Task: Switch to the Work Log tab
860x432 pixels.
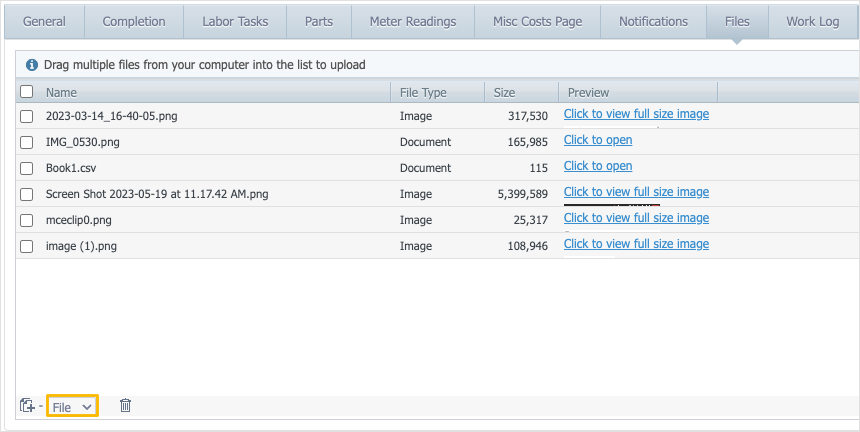Action: coord(812,21)
